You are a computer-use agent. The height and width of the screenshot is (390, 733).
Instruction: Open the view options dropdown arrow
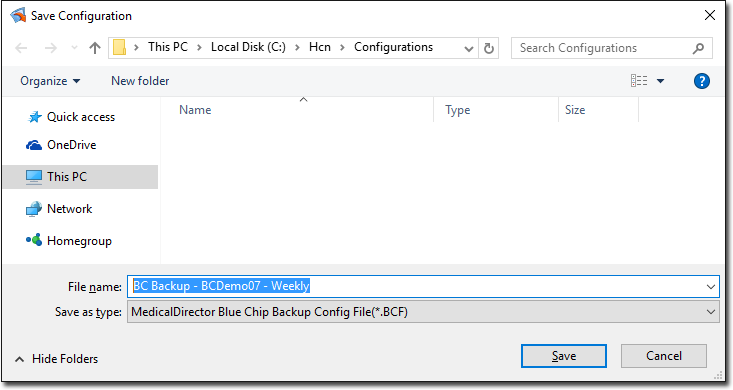pyautogui.click(x=661, y=81)
